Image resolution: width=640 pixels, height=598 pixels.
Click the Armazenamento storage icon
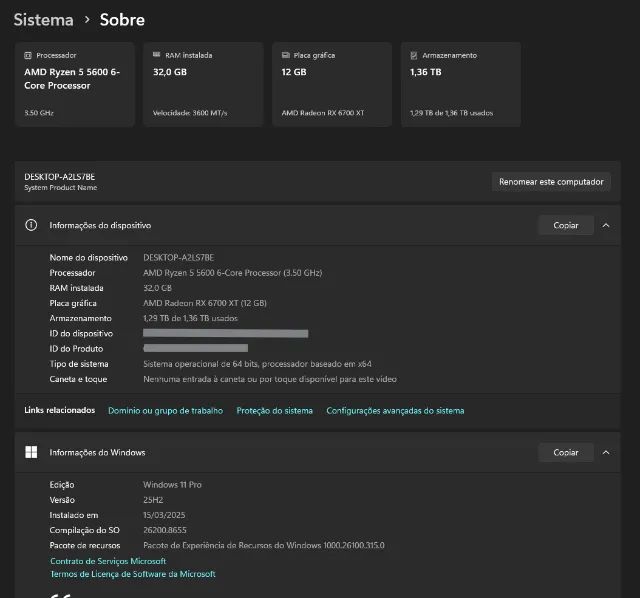point(414,56)
